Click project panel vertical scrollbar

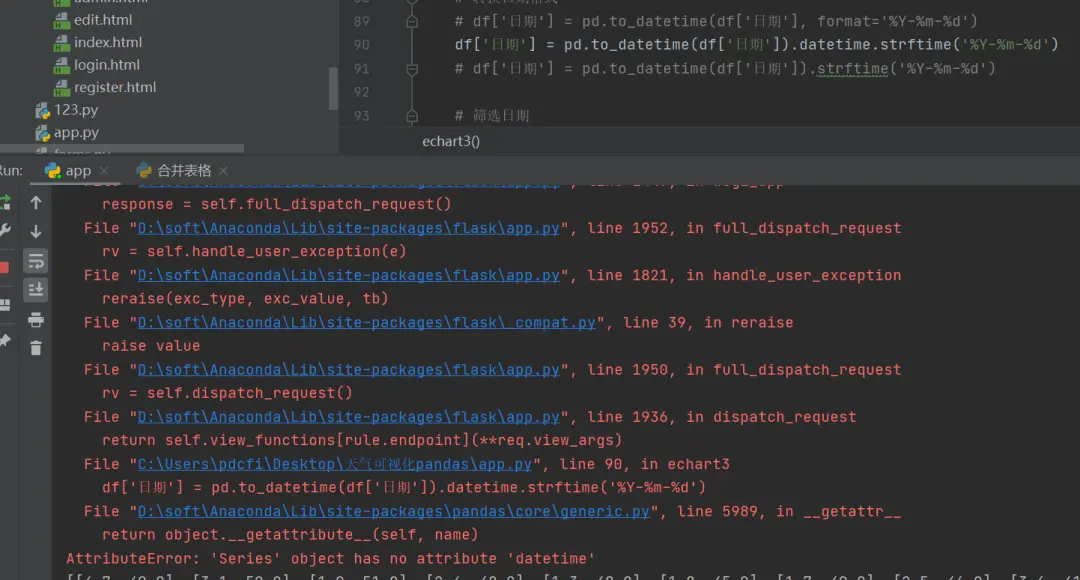[333, 88]
